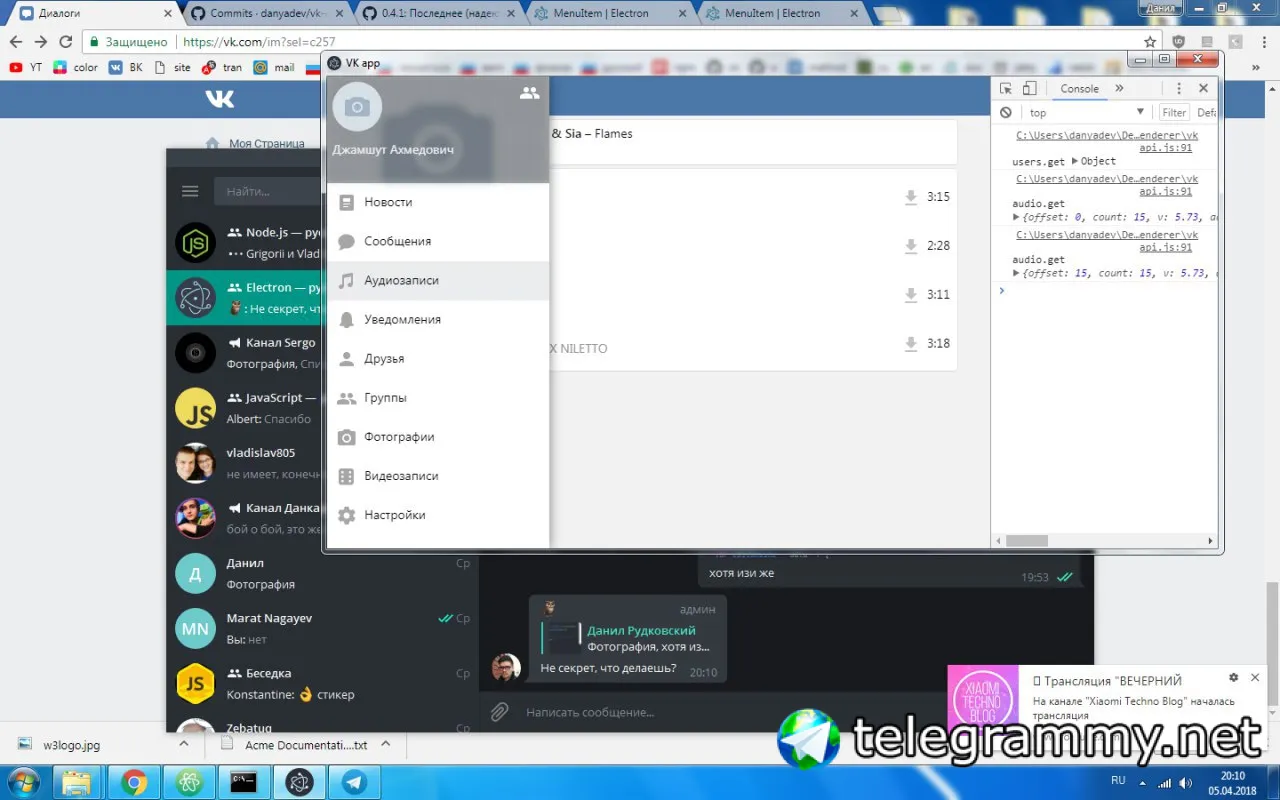This screenshot has width=1280, height=800.
Task: Show more DevTools tabs with the chevron
Action: [1119, 89]
